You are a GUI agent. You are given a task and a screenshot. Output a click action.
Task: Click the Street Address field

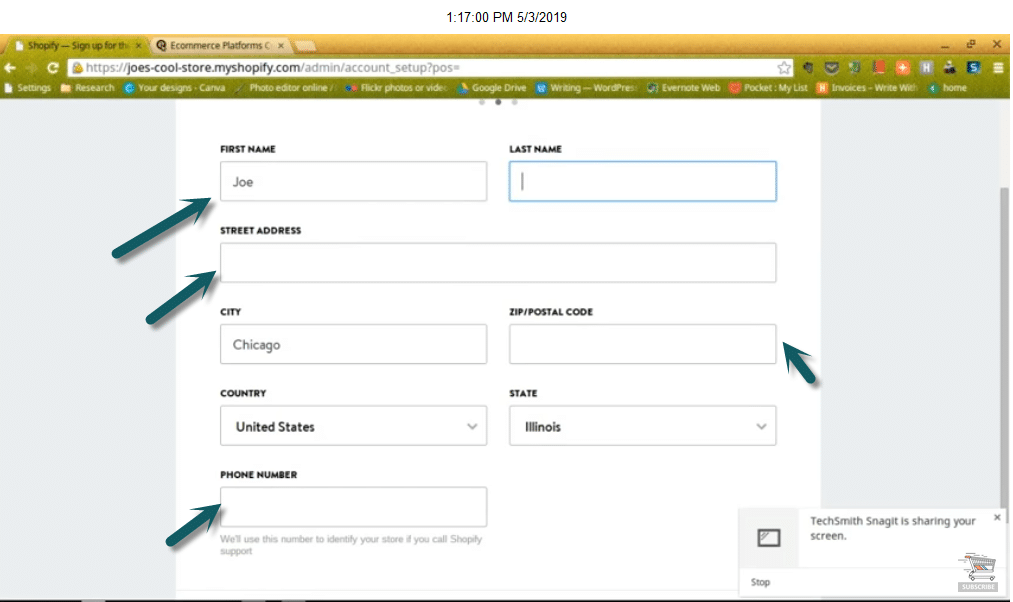pyautogui.click(x=497, y=263)
